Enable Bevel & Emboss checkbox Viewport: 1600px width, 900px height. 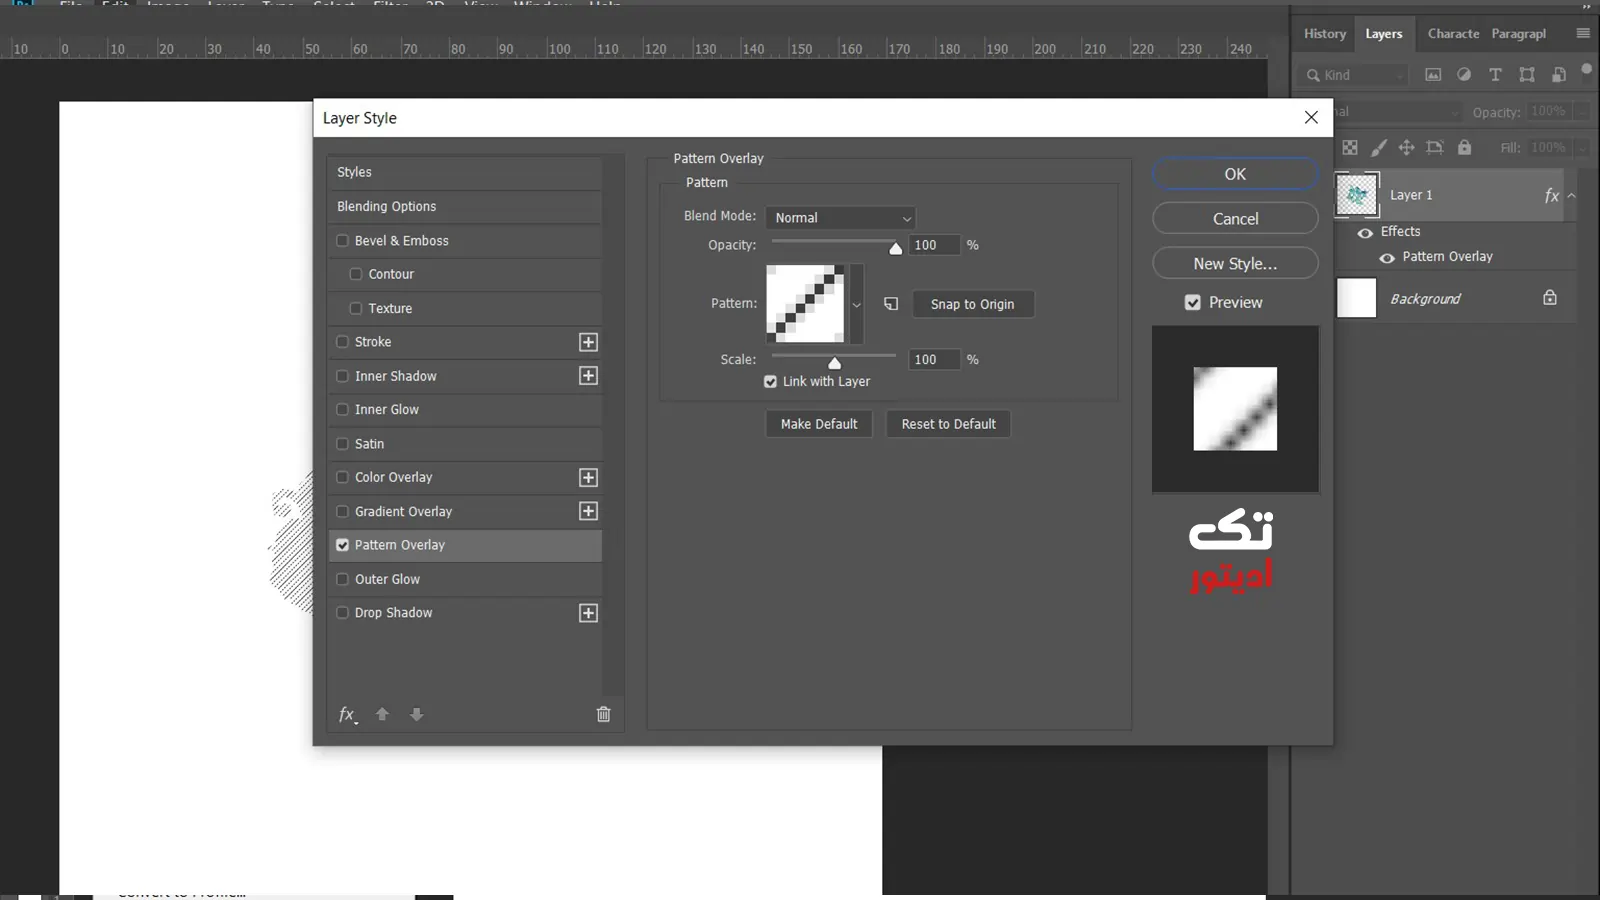coord(342,241)
